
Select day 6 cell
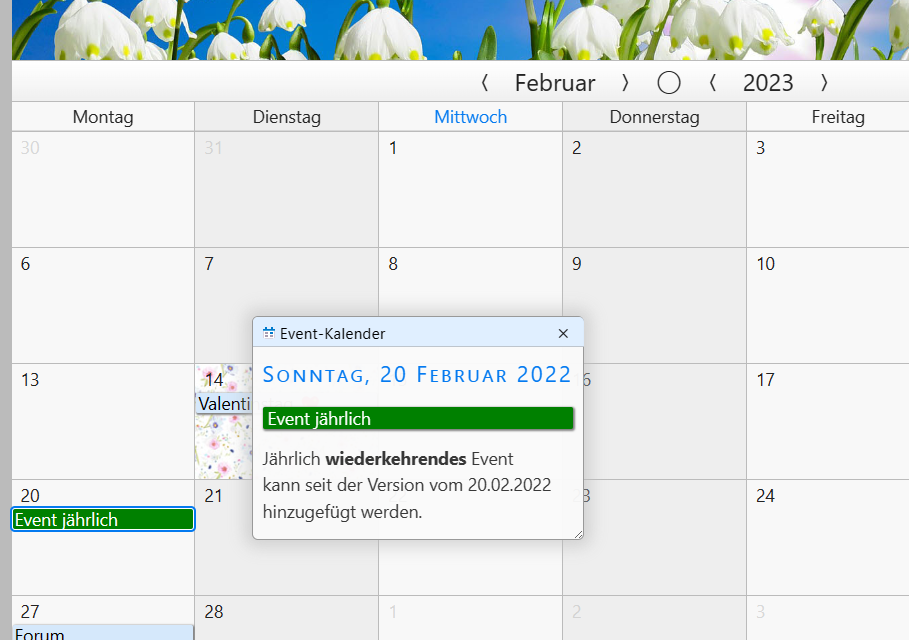[x=103, y=306]
